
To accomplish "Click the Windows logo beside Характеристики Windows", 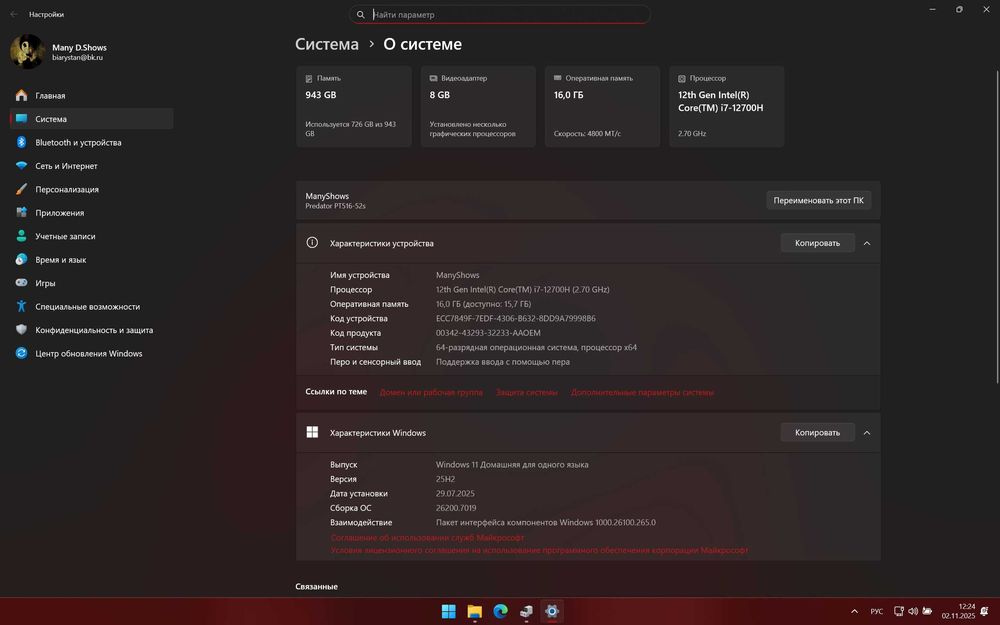I will click(312, 432).
